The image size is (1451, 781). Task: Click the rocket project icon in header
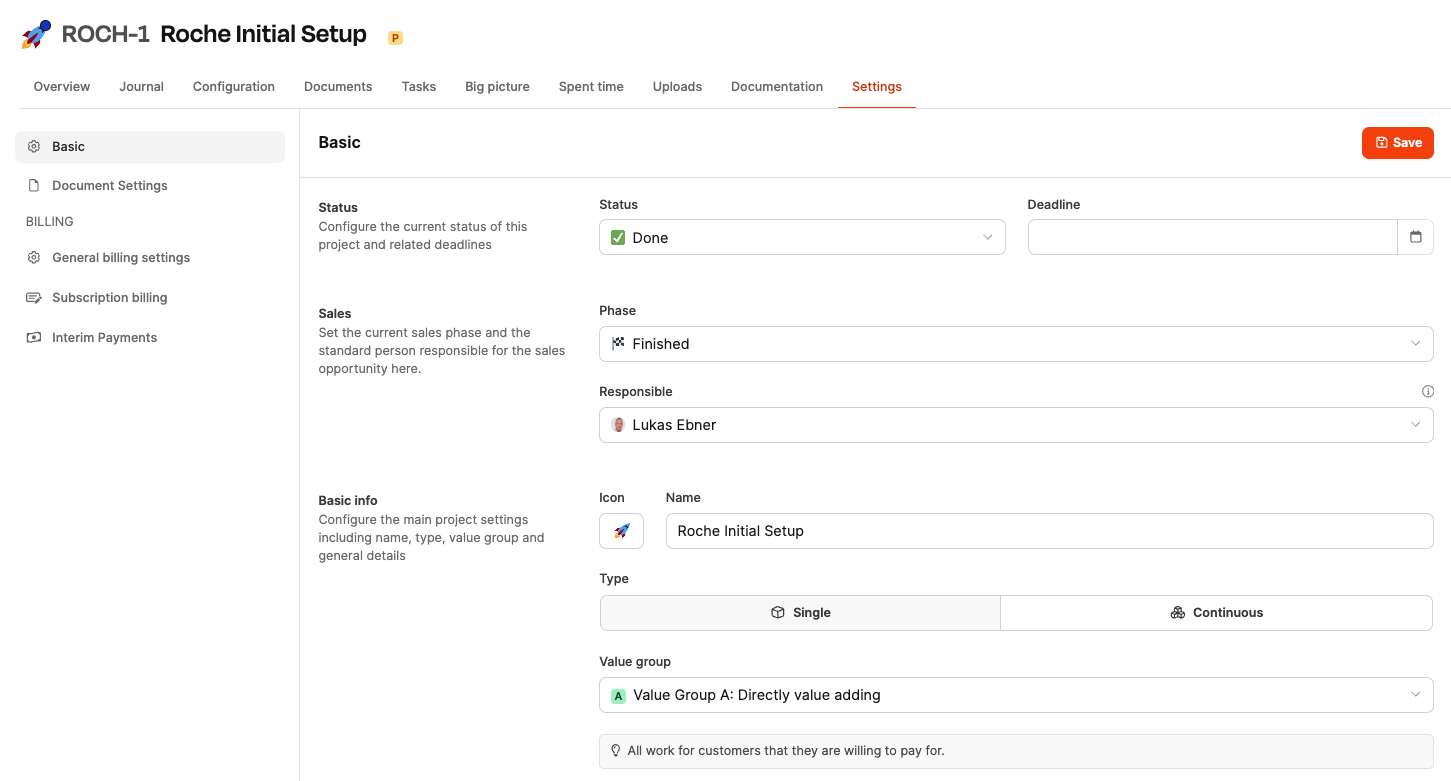click(x=36, y=35)
